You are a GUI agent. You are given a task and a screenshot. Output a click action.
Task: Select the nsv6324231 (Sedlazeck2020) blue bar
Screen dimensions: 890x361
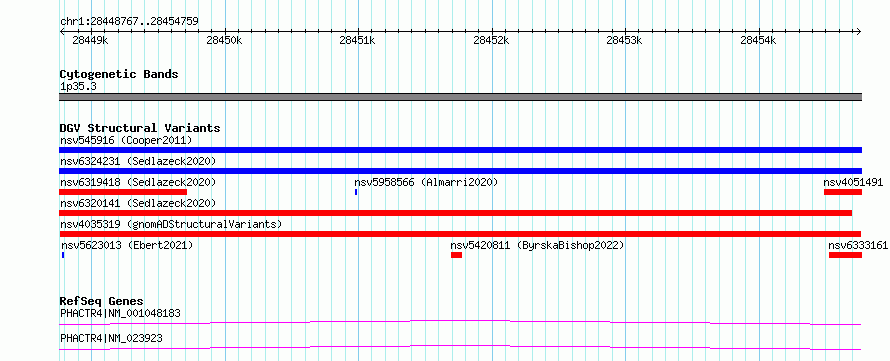[x=460, y=171]
